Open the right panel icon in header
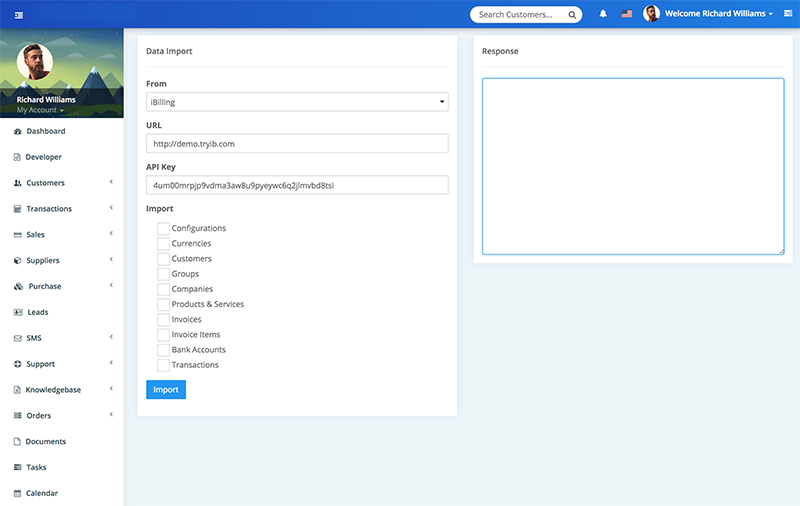 (x=788, y=14)
